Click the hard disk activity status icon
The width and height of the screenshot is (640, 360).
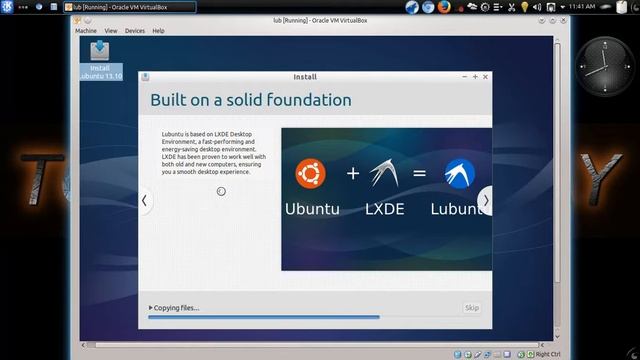(458, 354)
